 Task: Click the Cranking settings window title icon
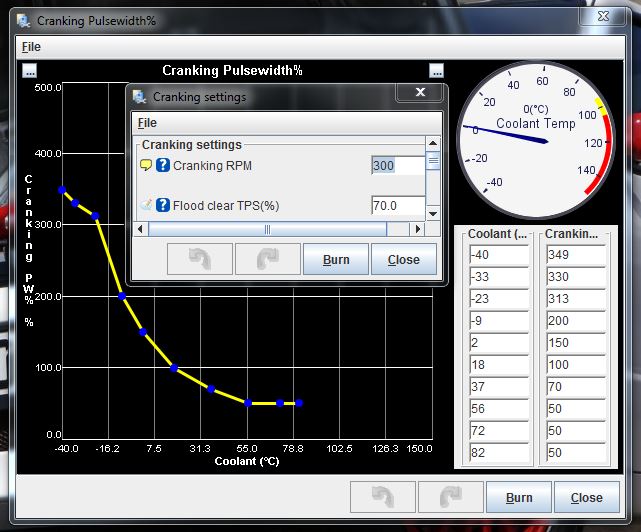139,97
